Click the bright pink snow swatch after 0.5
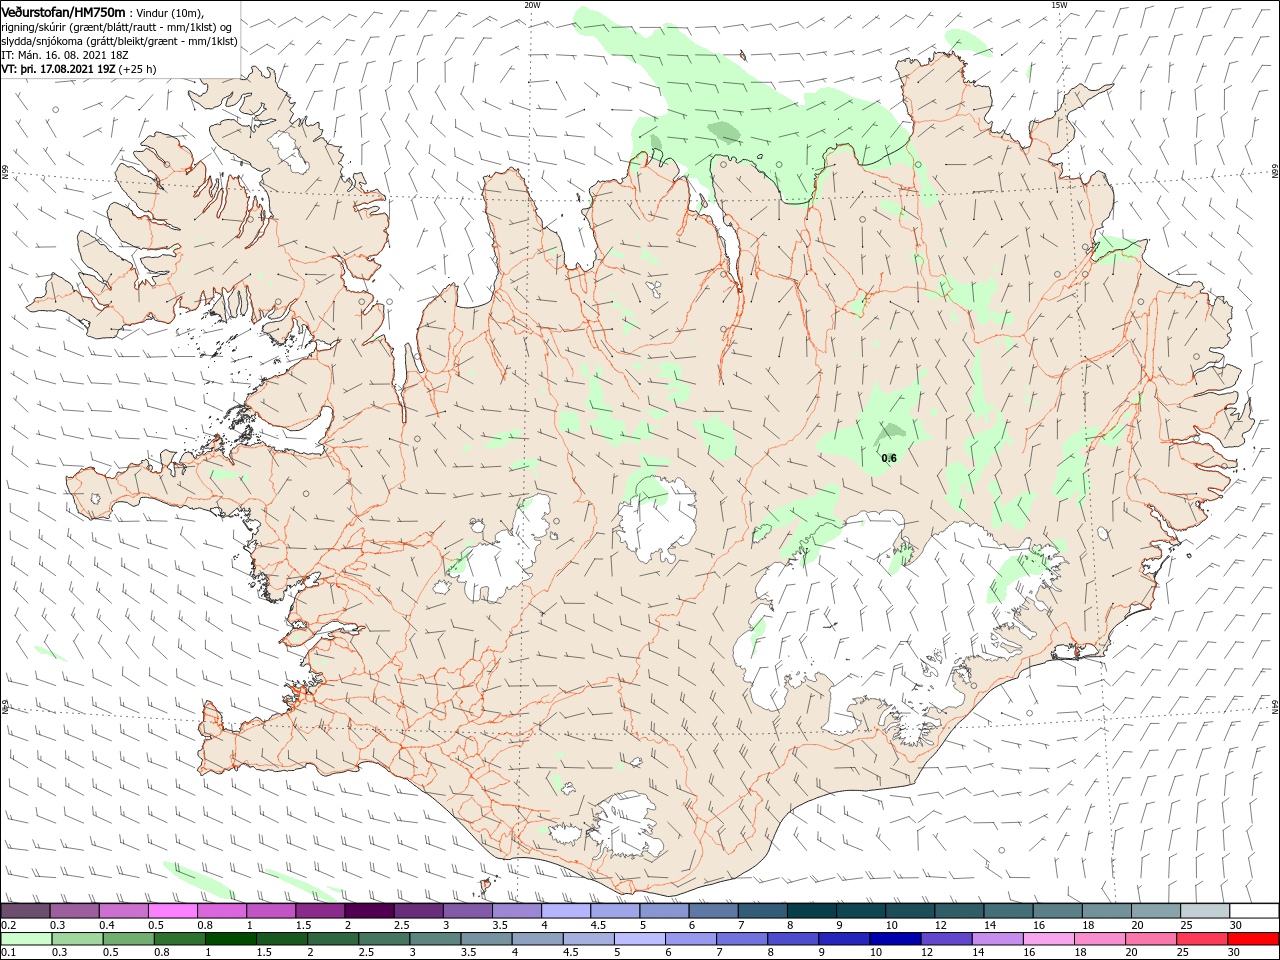The width and height of the screenshot is (1280, 960). (x=173, y=911)
